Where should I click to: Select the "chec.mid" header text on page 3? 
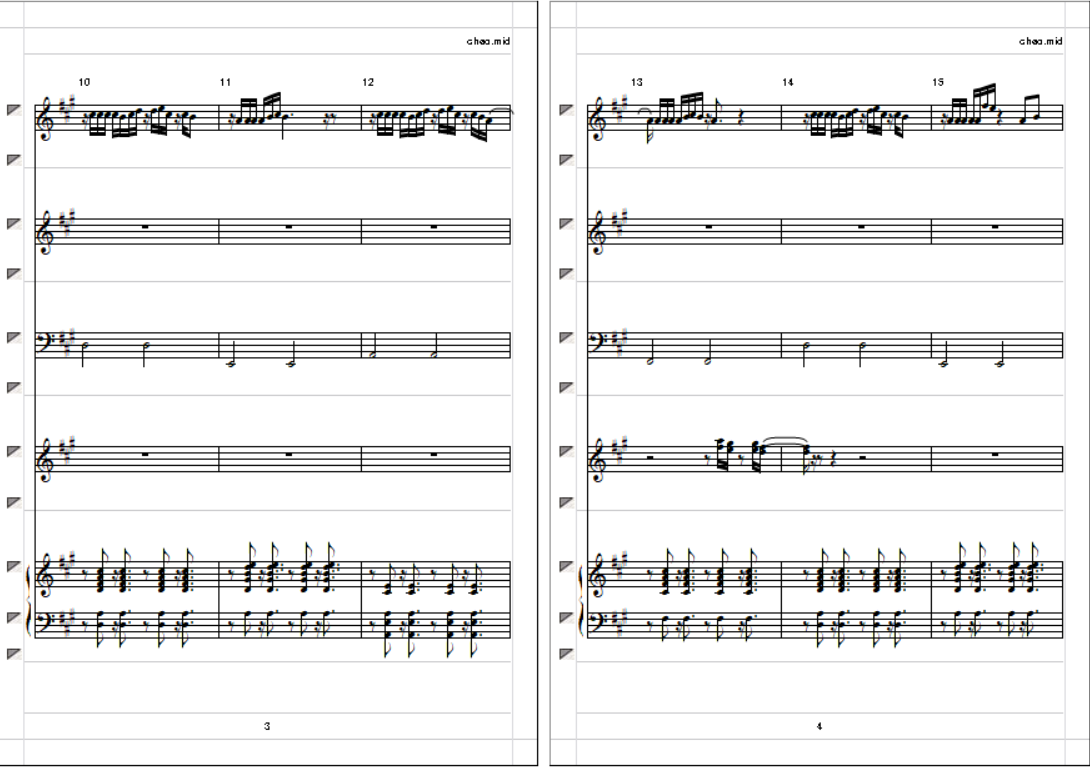(488, 41)
